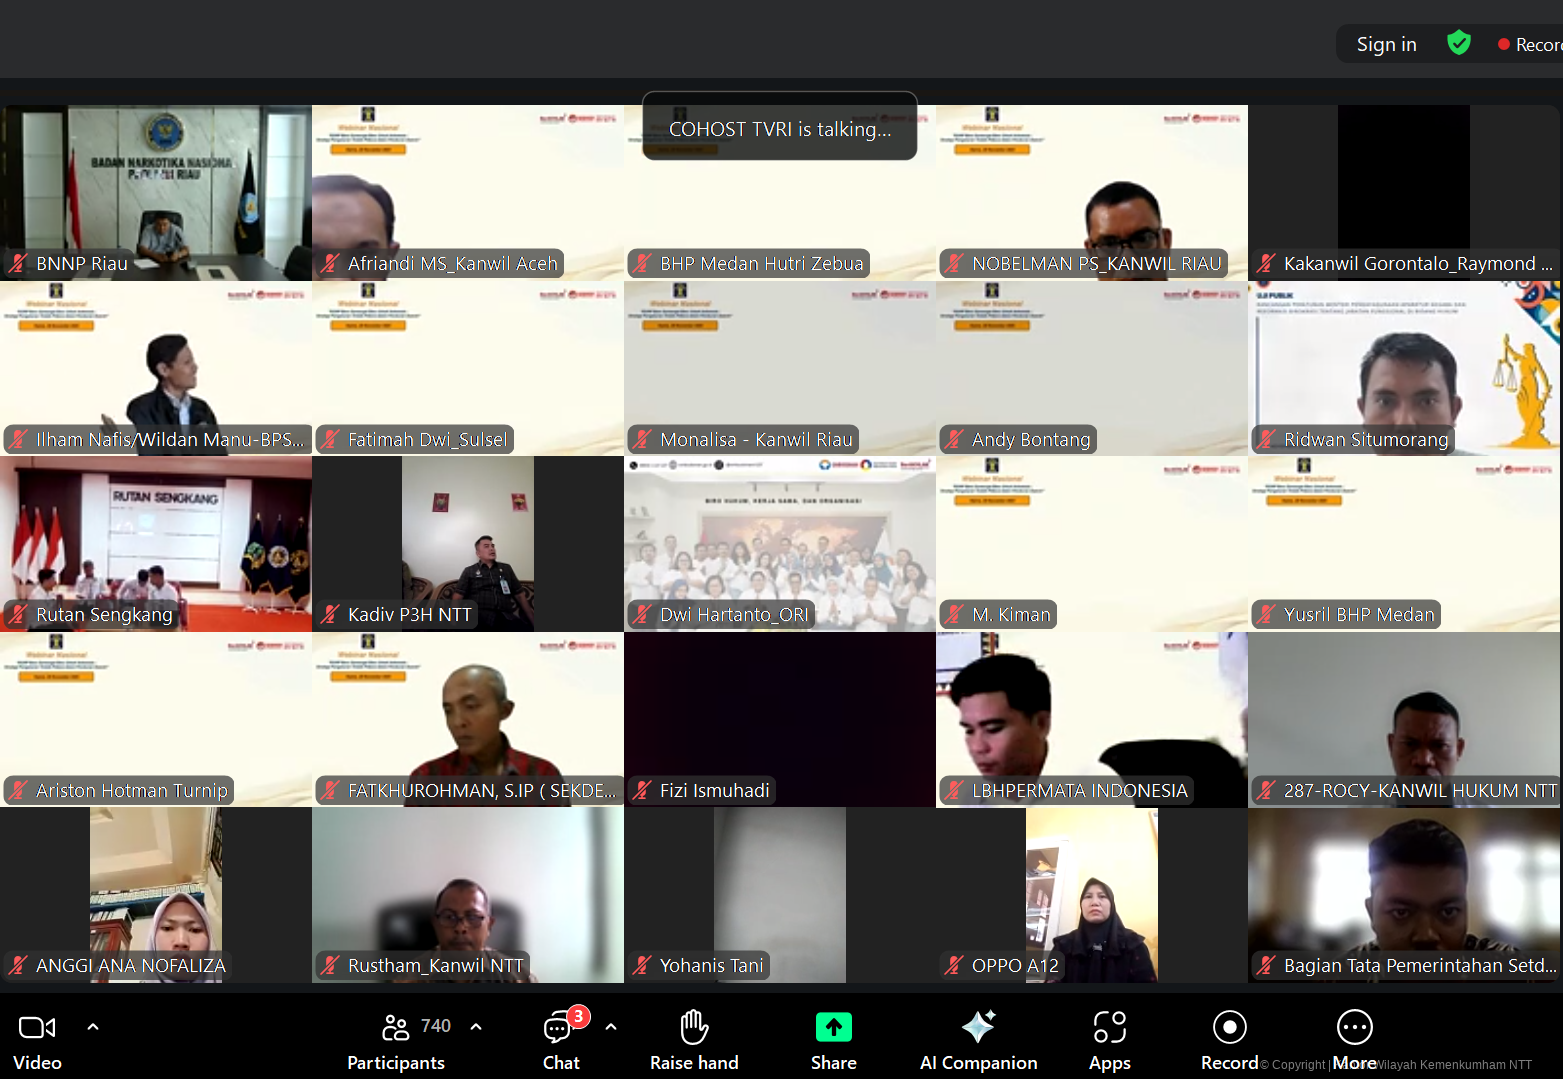1563x1079 pixels.
Task: Select the BNNP Riau video tile
Action: coord(156,190)
